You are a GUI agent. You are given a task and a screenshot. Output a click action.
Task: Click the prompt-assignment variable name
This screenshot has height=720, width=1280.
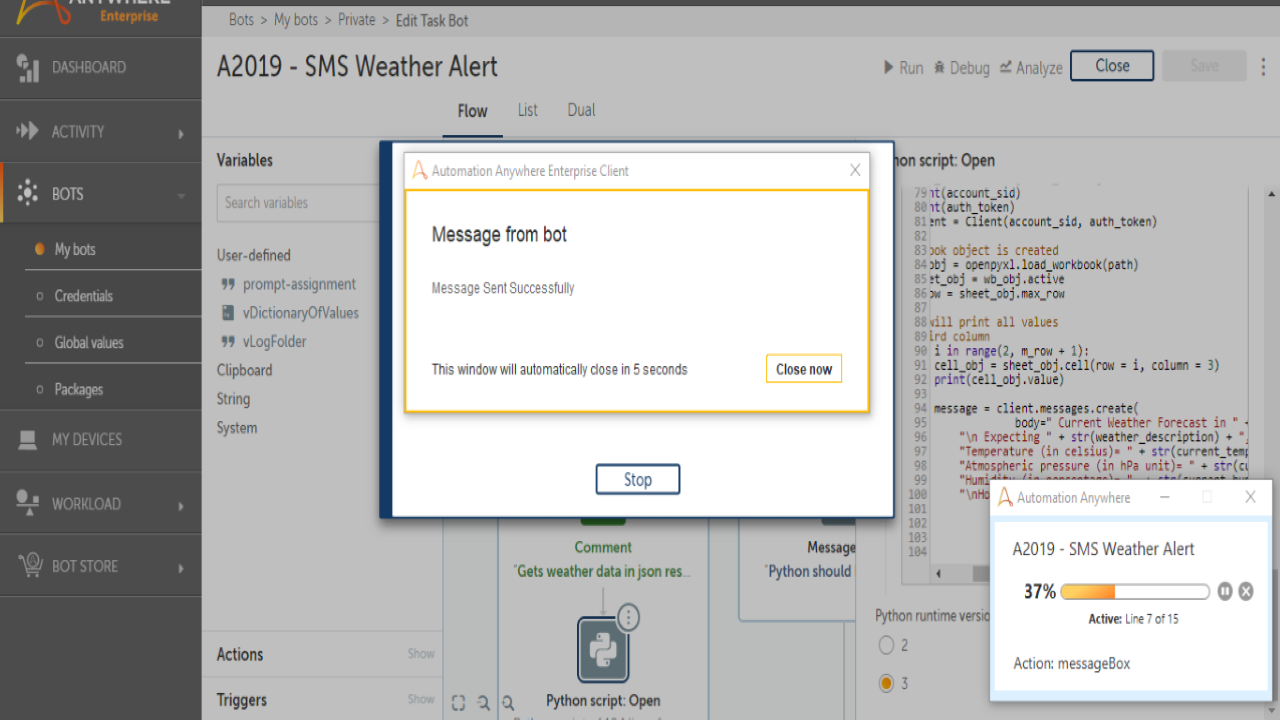pyautogui.click(x=299, y=284)
